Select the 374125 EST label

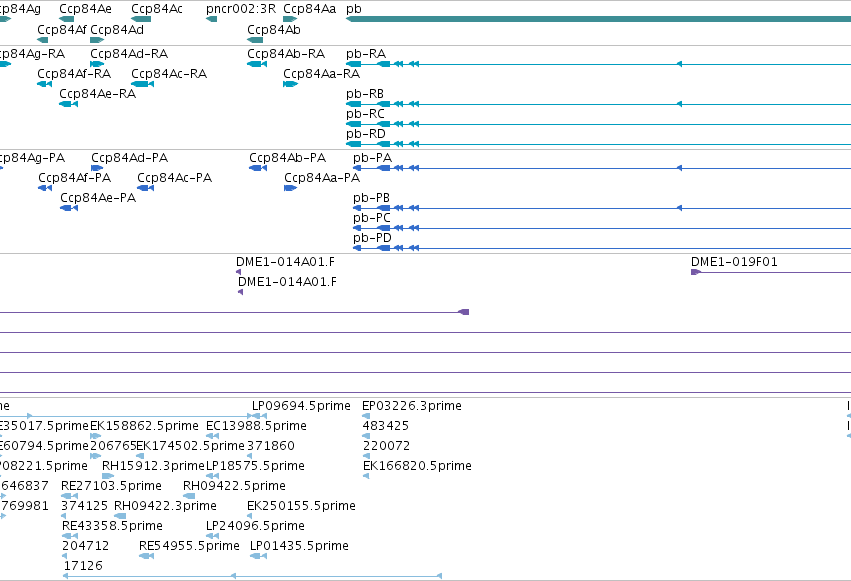point(84,506)
